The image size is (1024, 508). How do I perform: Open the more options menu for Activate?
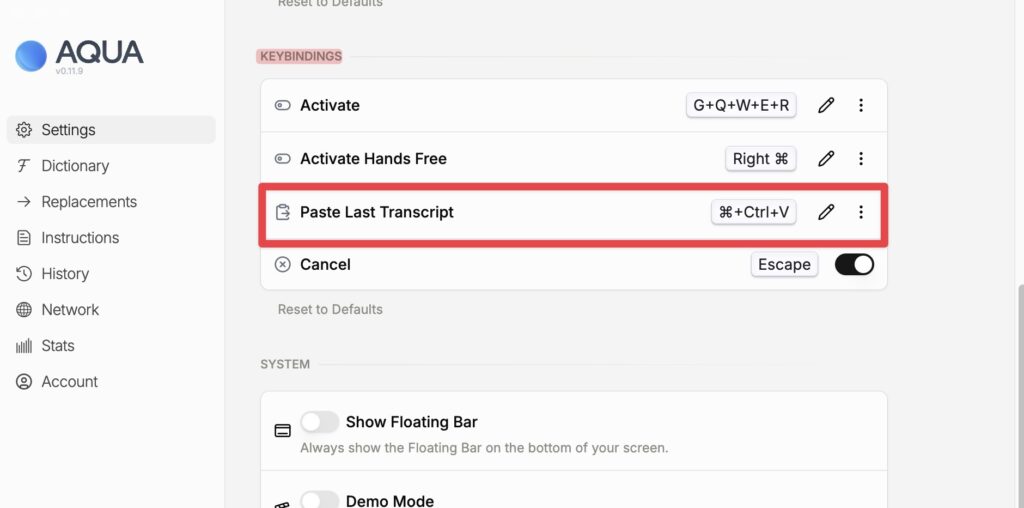(861, 105)
